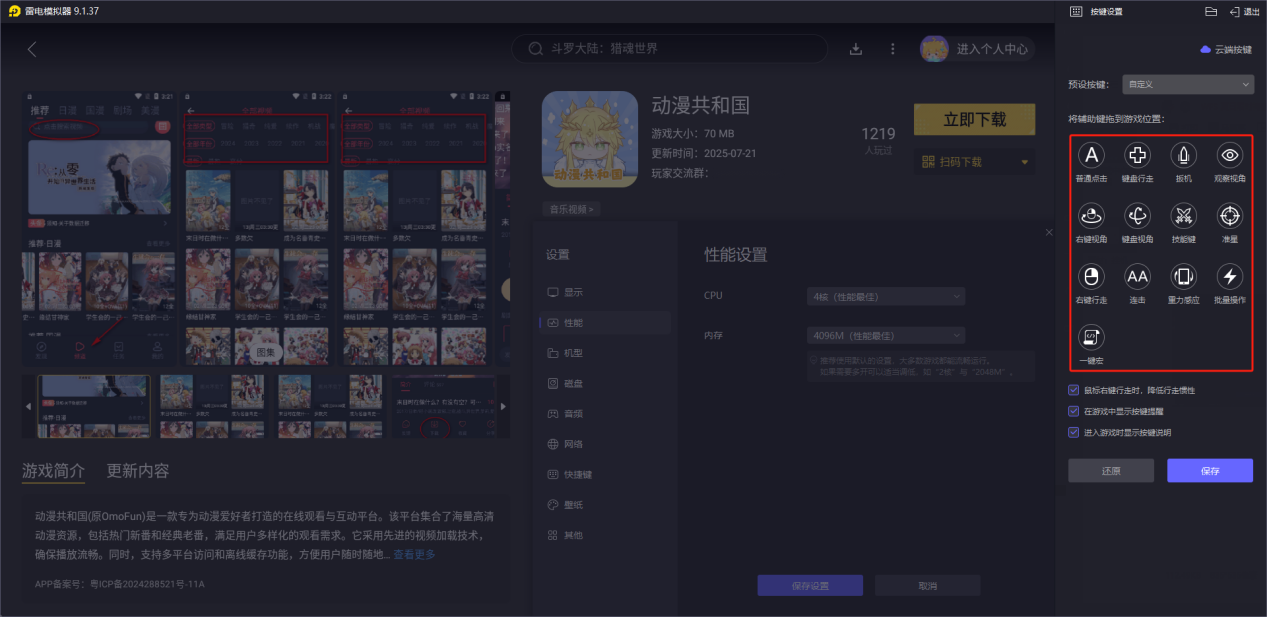Open the 预设按键 自定义 dropdown
The height and width of the screenshot is (617, 1267).
1188,85
